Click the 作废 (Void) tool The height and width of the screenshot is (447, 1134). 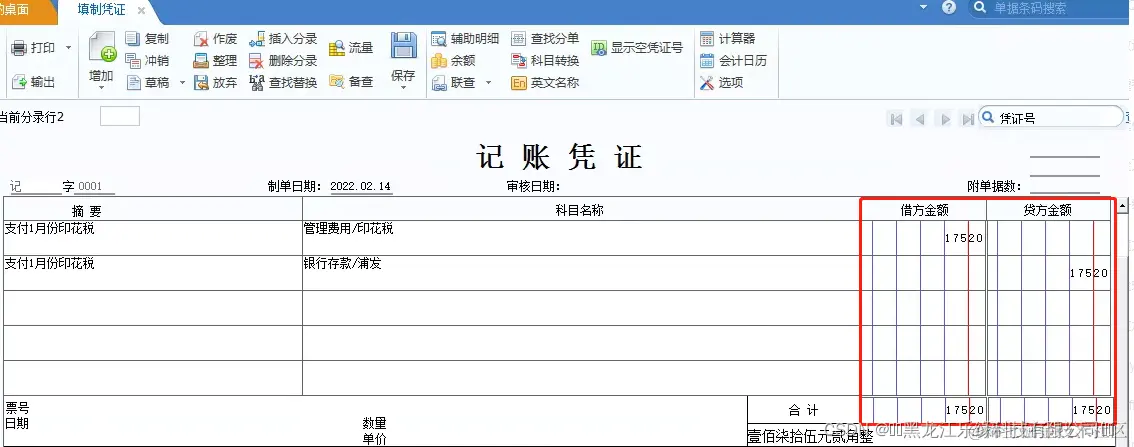[216, 39]
